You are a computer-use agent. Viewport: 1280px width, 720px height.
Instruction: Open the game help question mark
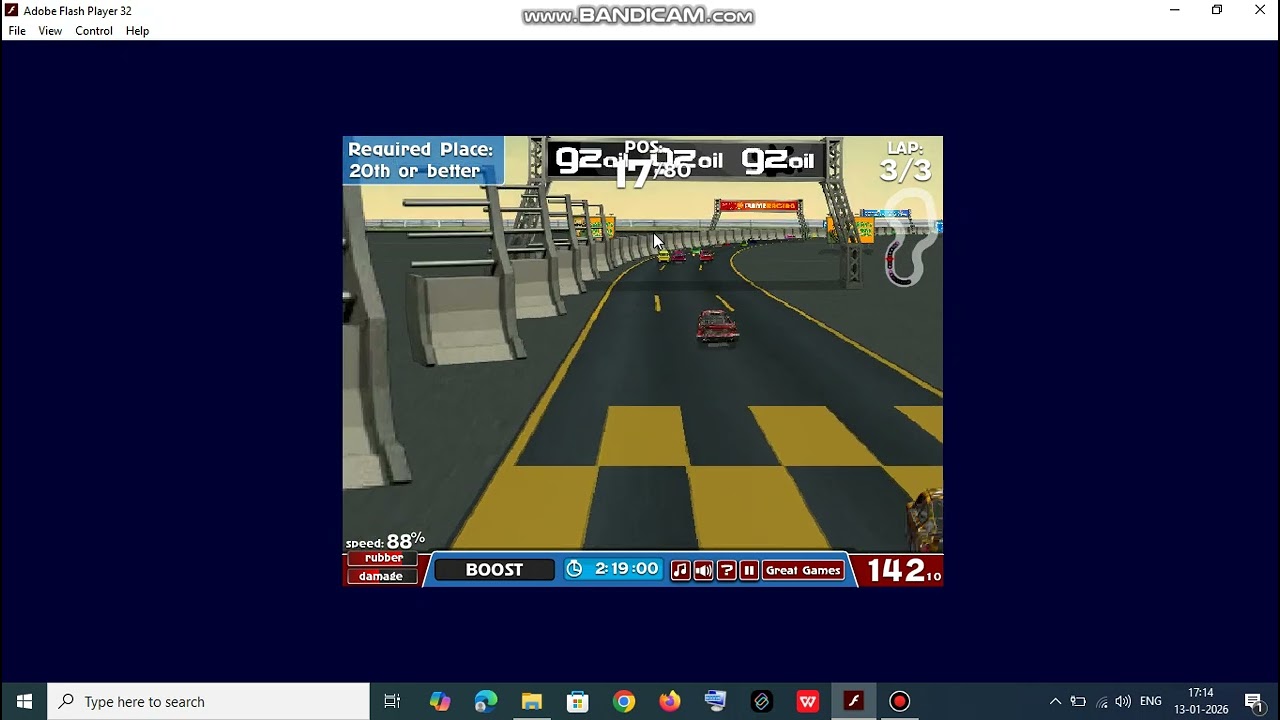point(726,570)
